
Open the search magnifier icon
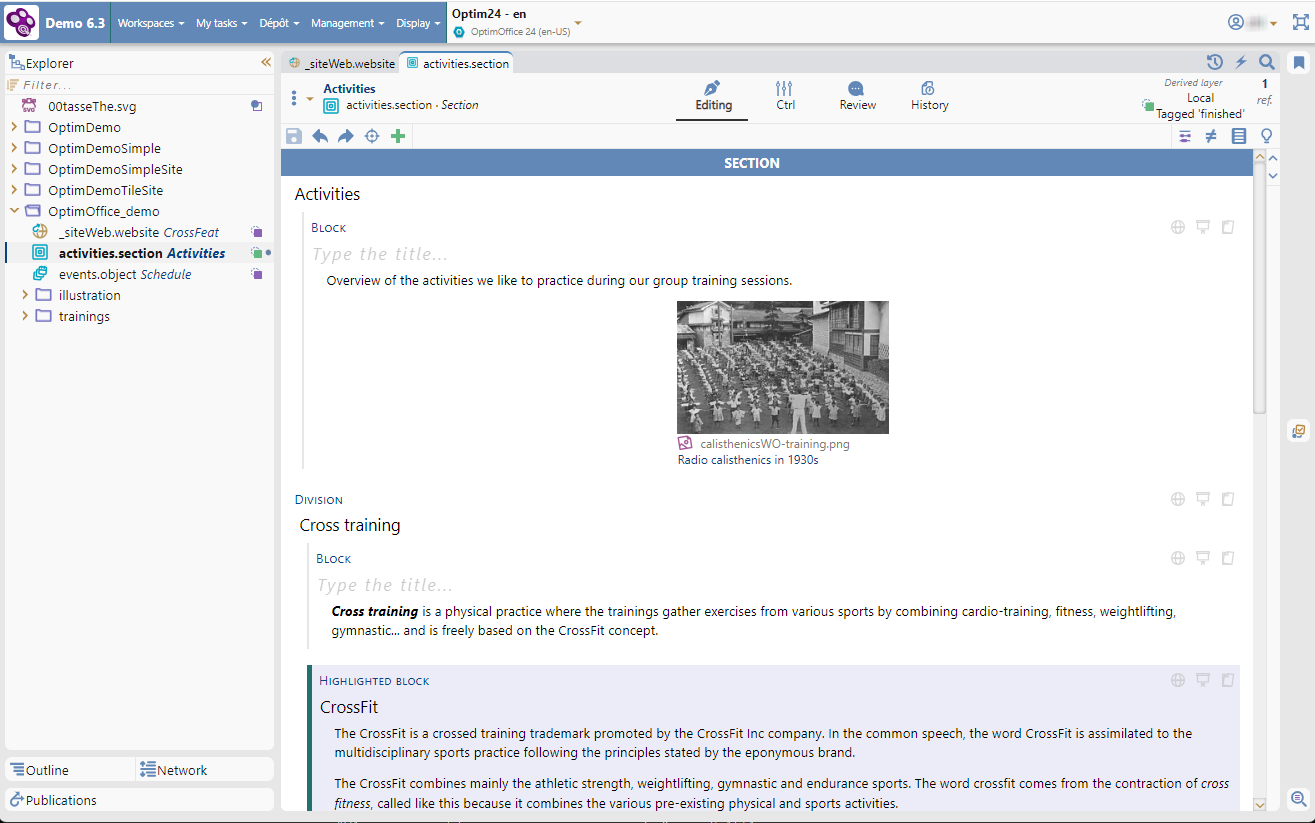pyautogui.click(x=1266, y=62)
